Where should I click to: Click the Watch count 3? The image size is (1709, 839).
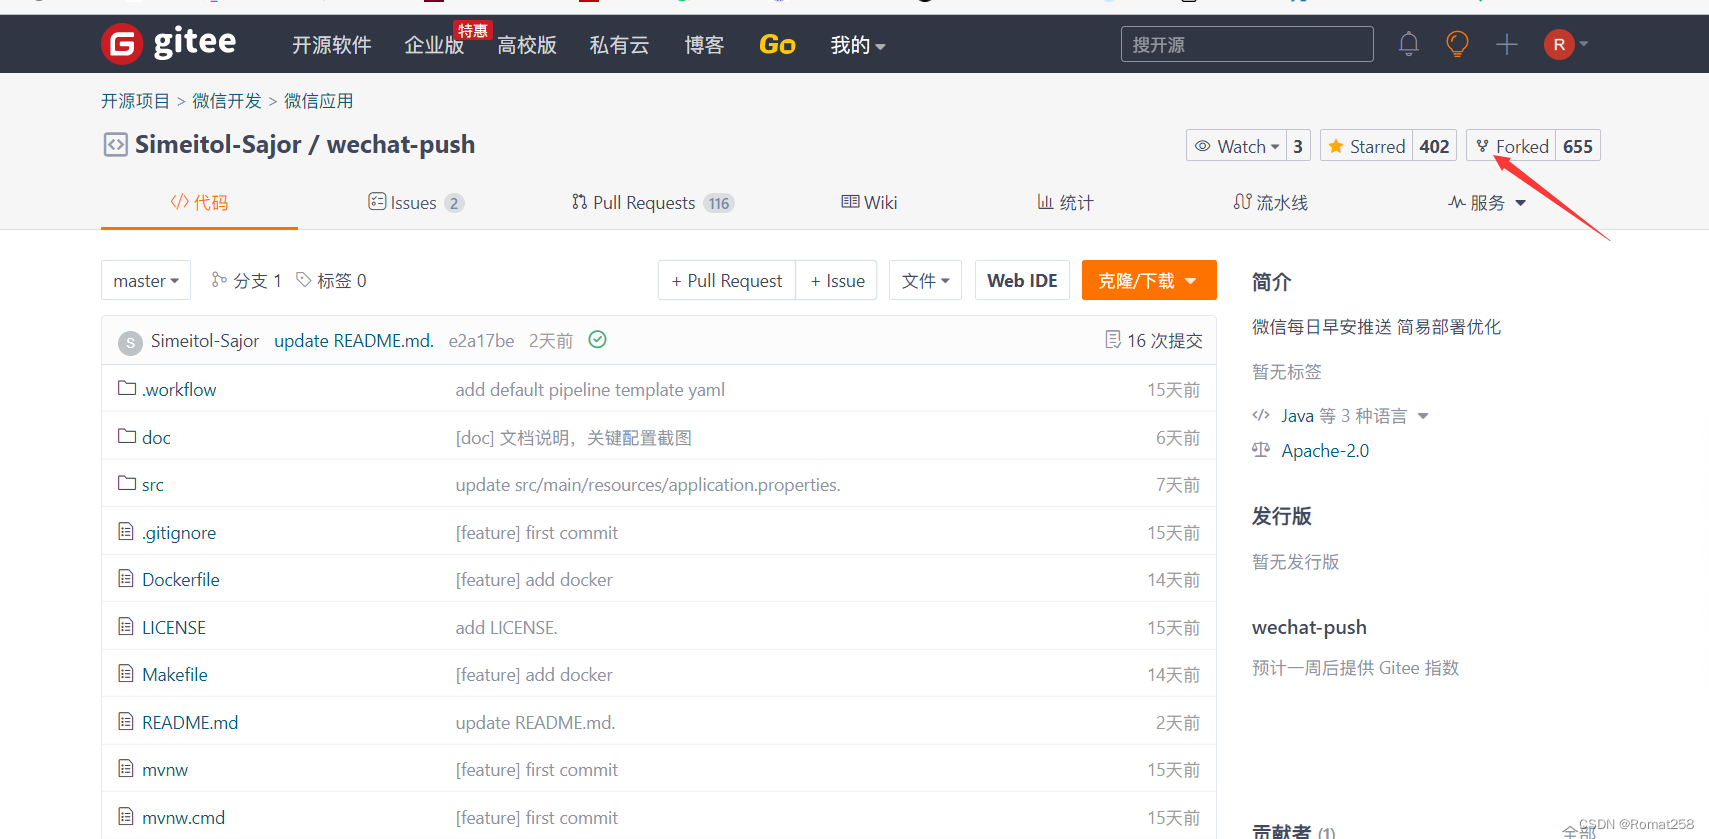coord(1298,146)
